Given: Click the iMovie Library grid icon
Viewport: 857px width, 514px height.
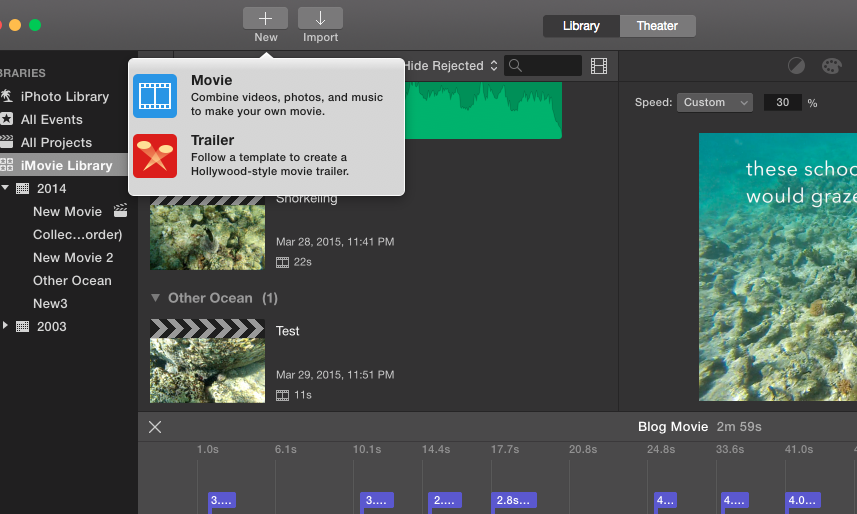Looking at the screenshot, I should click(x=6, y=165).
